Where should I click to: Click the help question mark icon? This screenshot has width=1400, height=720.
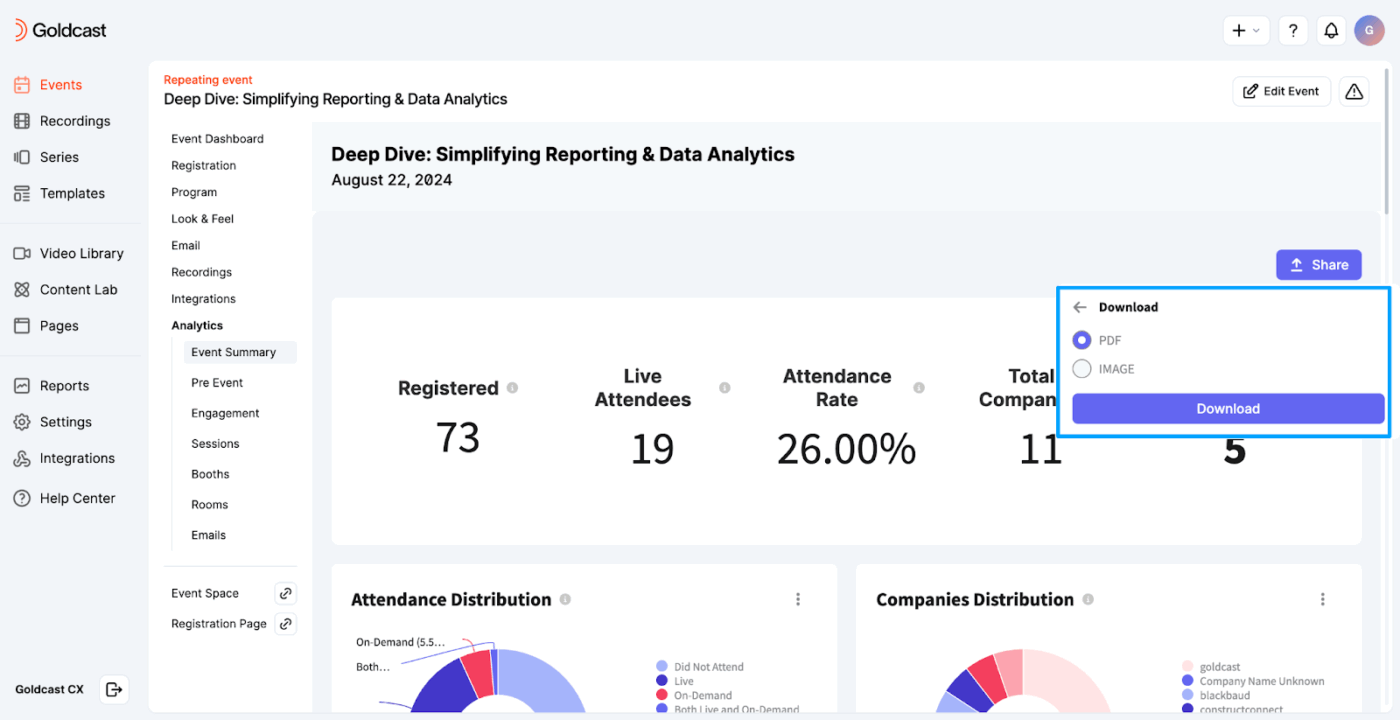point(1293,31)
